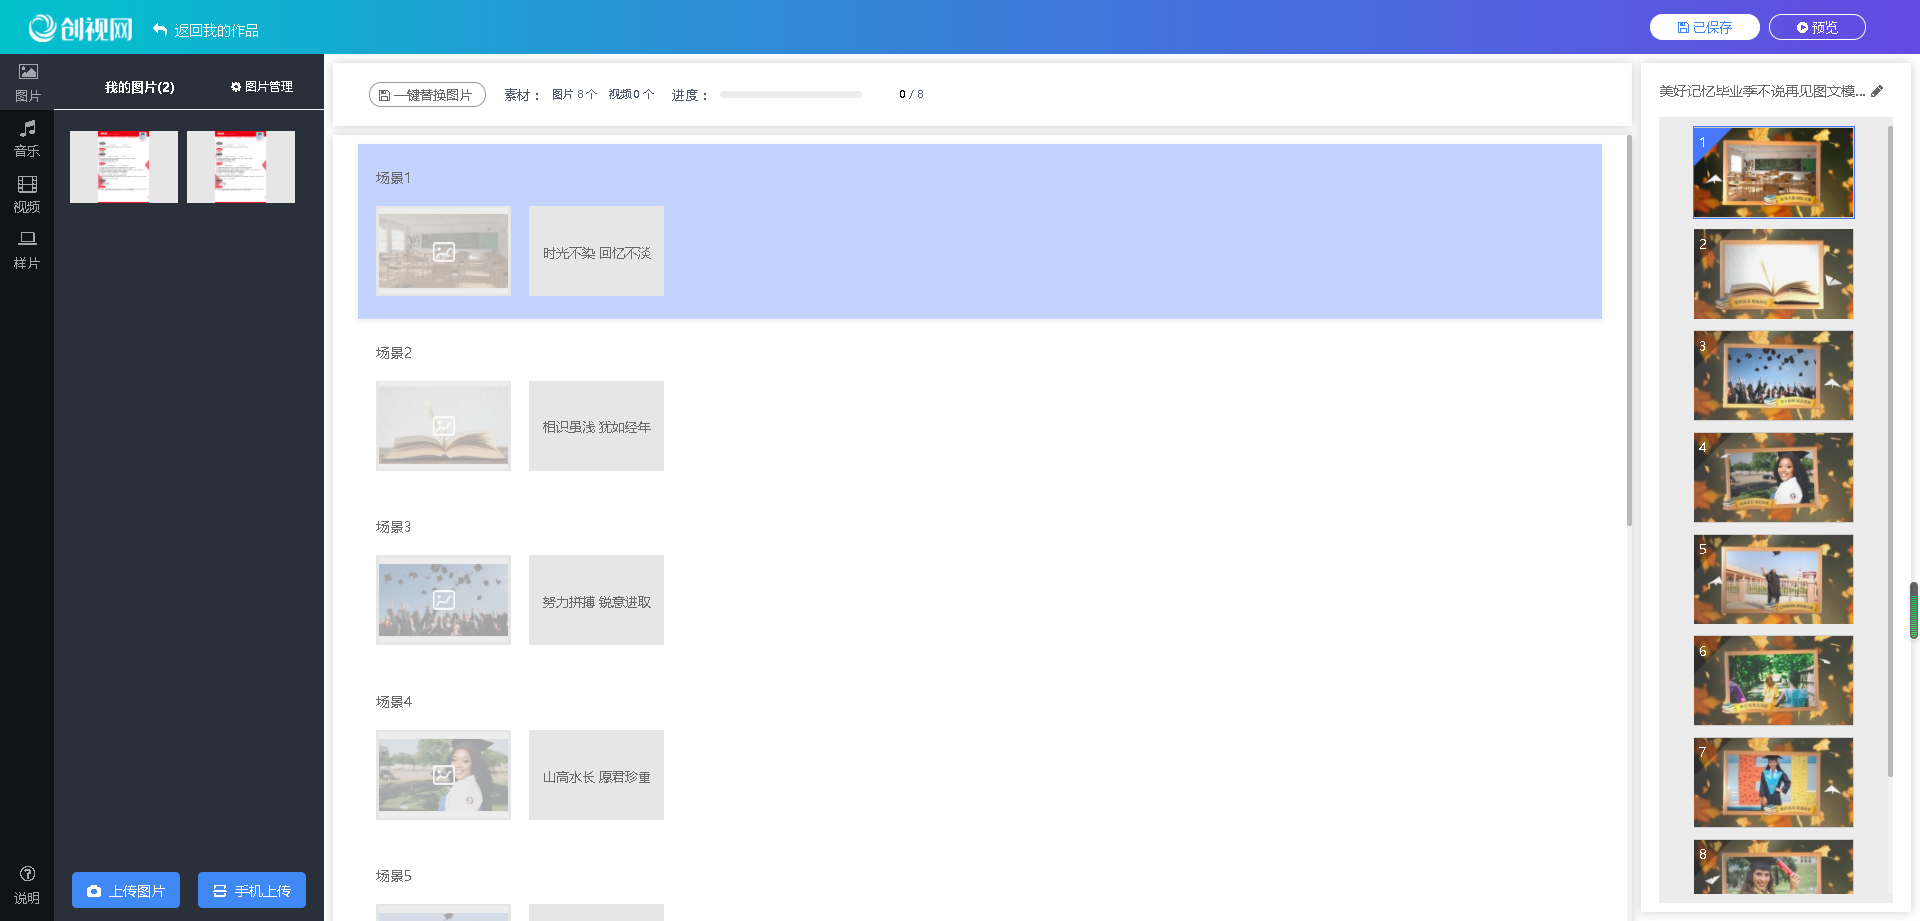Select the second uploaded image thumbnail
Viewport: 1920px width, 921px height.
[x=241, y=167]
